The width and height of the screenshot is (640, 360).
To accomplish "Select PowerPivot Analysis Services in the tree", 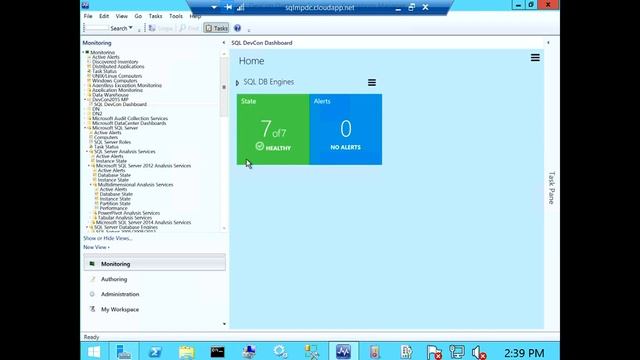I will tap(129, 213).
